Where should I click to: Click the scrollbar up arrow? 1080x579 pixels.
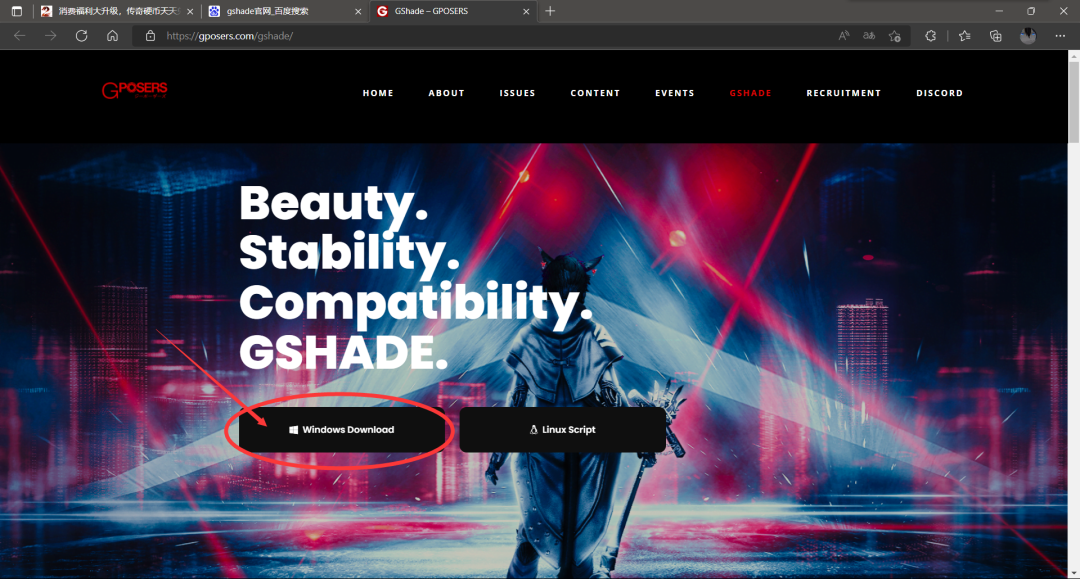tap(1074, 56)
